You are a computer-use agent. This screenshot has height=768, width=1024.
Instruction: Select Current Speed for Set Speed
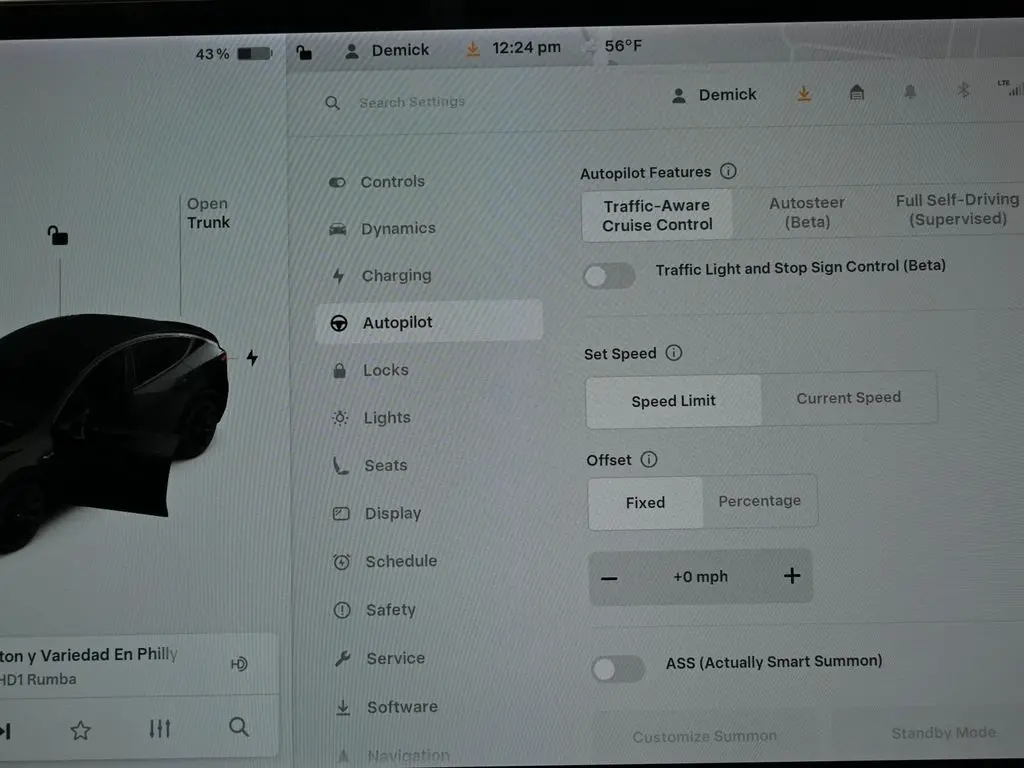tap(848, 398)
